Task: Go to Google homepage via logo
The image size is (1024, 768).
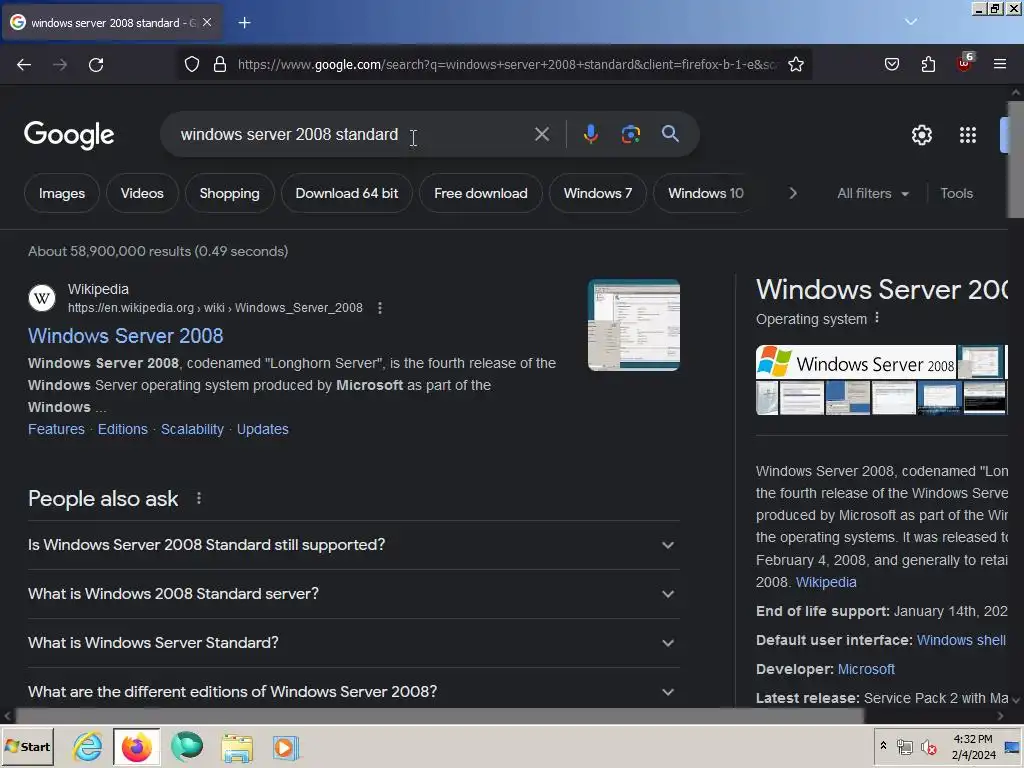Action: point(69,135)
